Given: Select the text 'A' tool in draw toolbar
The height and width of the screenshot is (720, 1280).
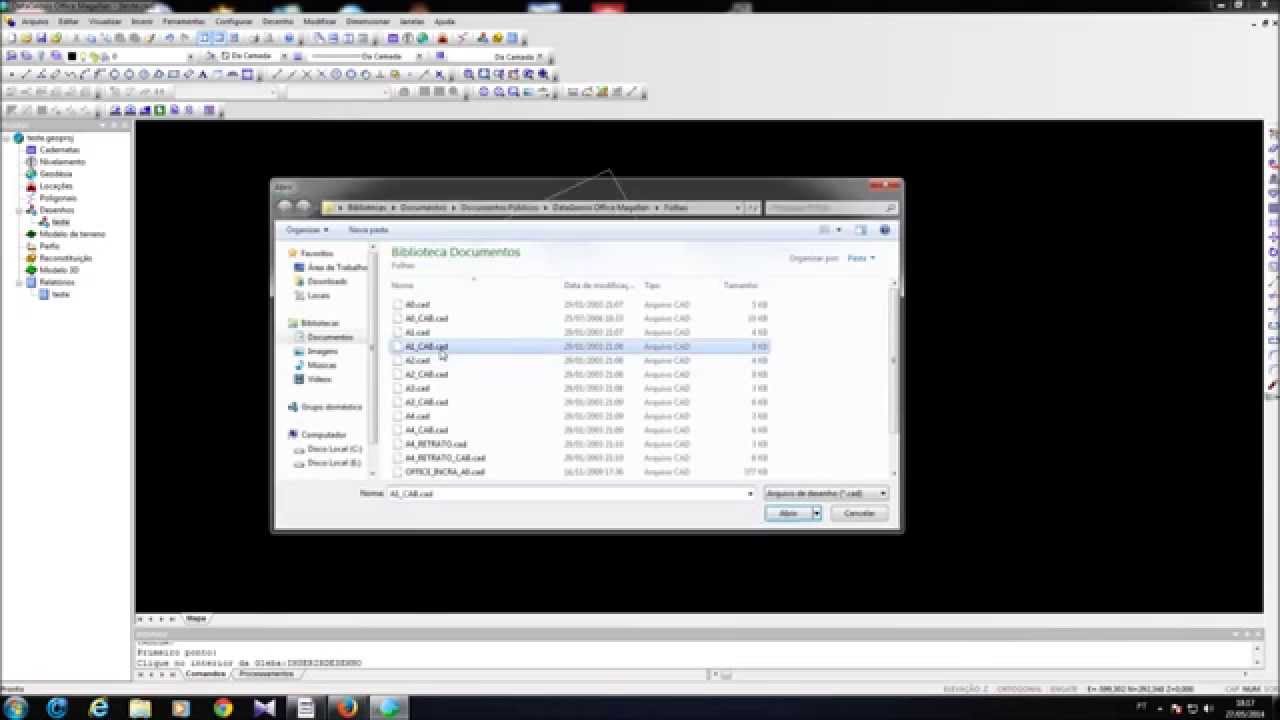Looking at the screenshot, I should [x=203, y=74].
